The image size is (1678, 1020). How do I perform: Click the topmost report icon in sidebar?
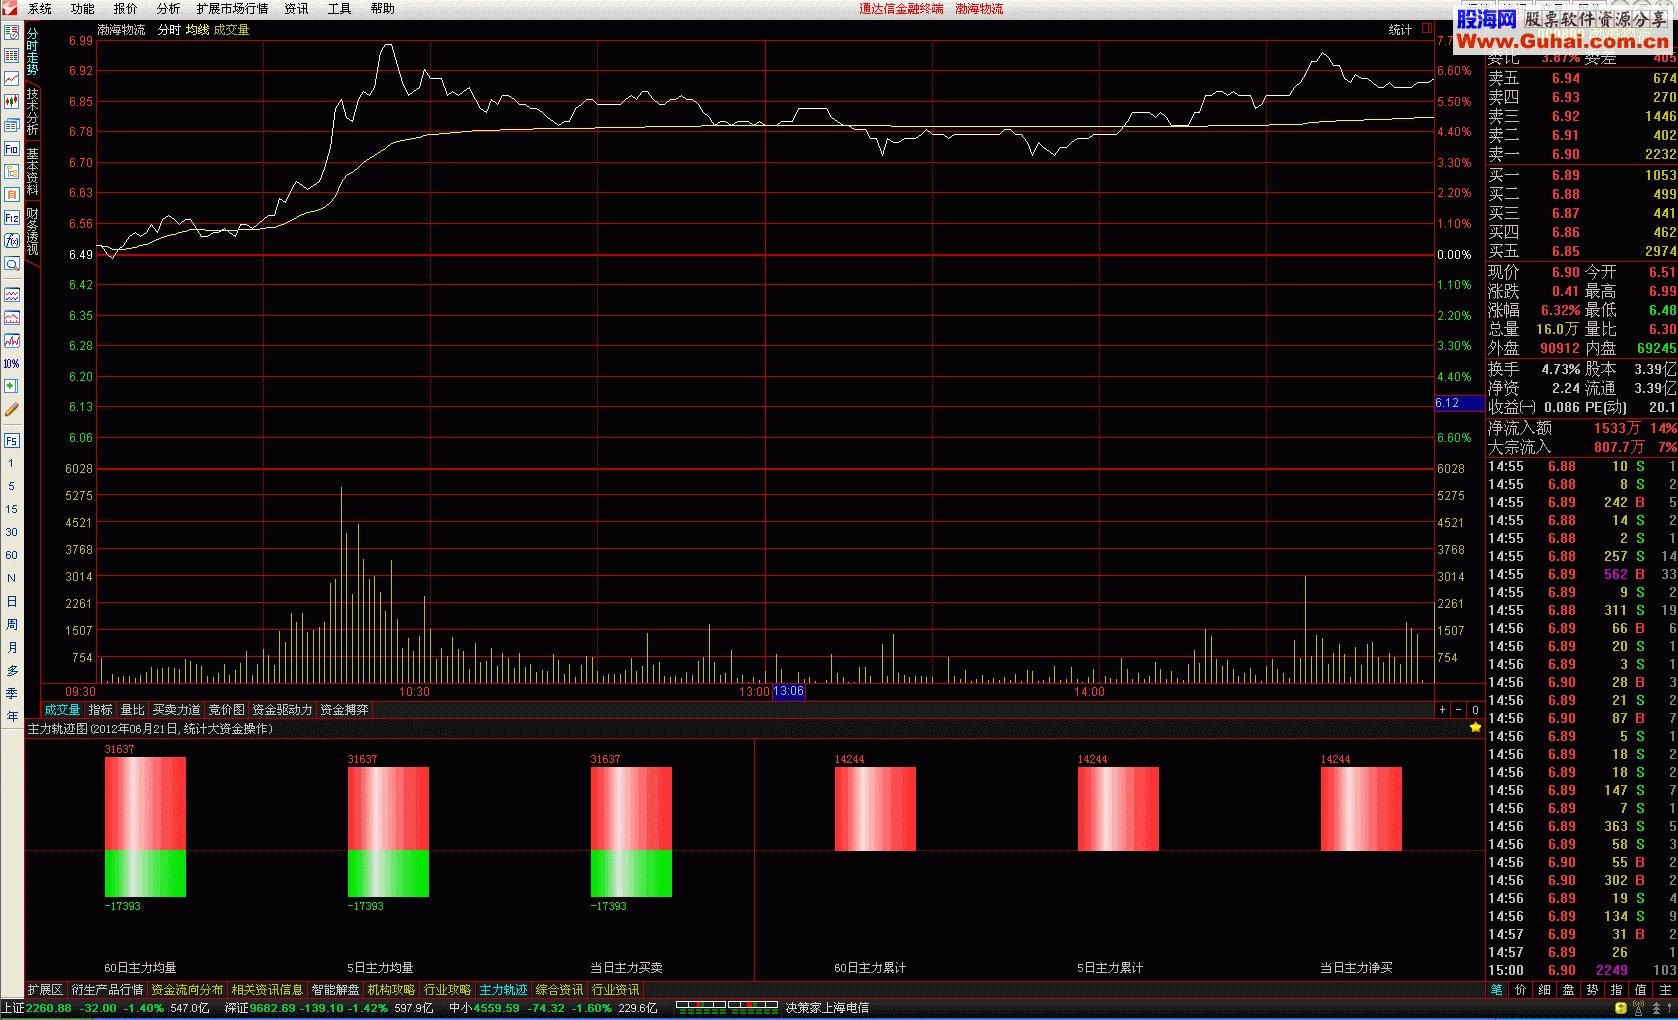[x=12, y=32]
